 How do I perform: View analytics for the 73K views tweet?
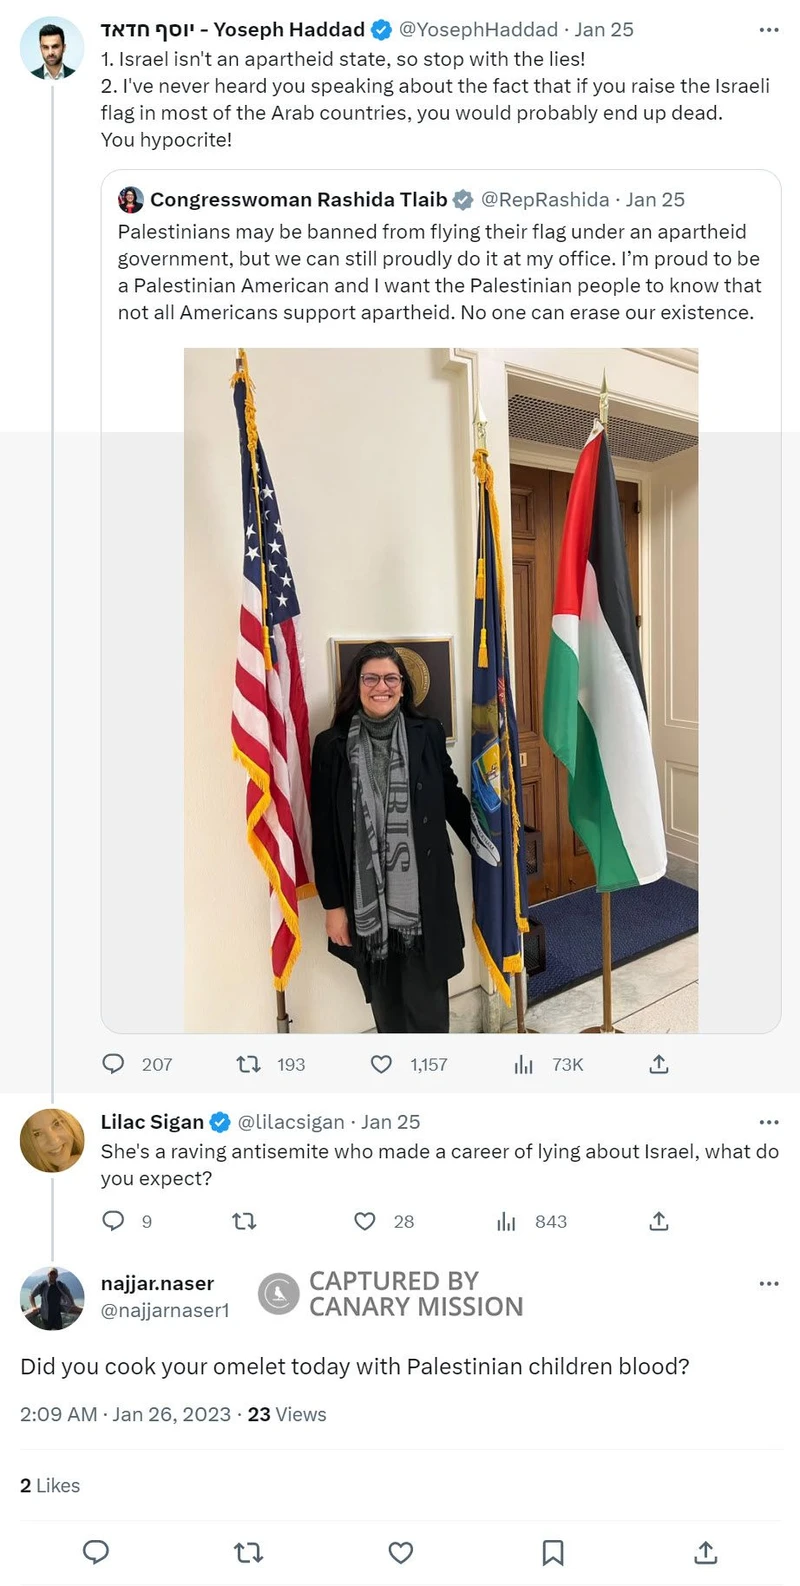tap(524, 1064)
